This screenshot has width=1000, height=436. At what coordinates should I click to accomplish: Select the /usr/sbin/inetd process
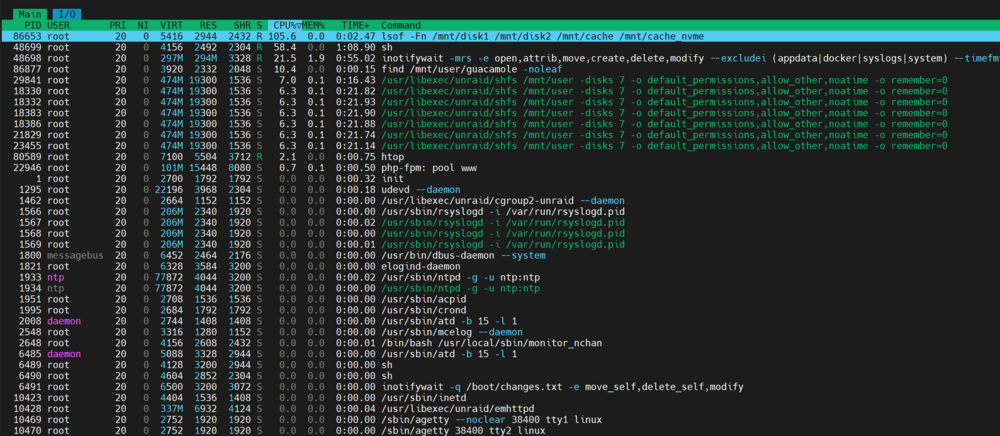pos(500,397)
